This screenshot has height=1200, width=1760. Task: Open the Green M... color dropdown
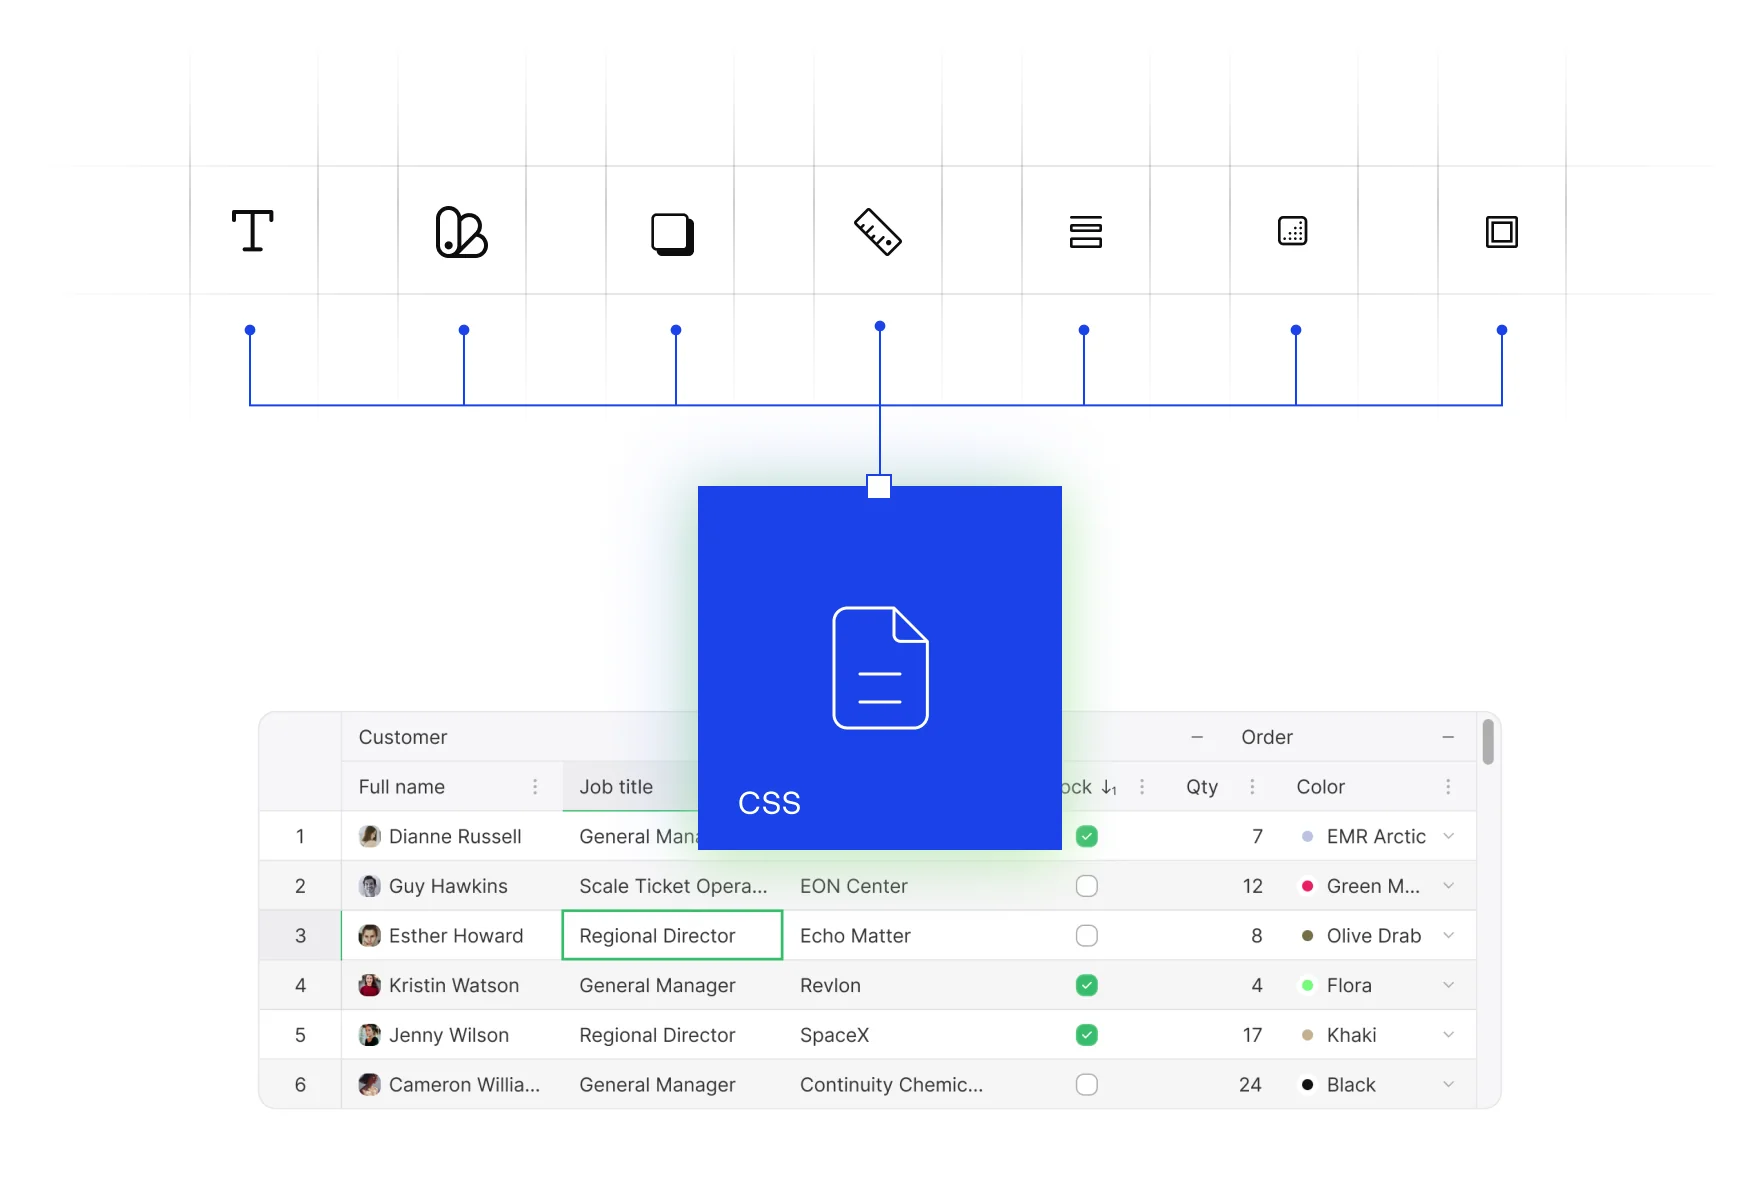1448,886
